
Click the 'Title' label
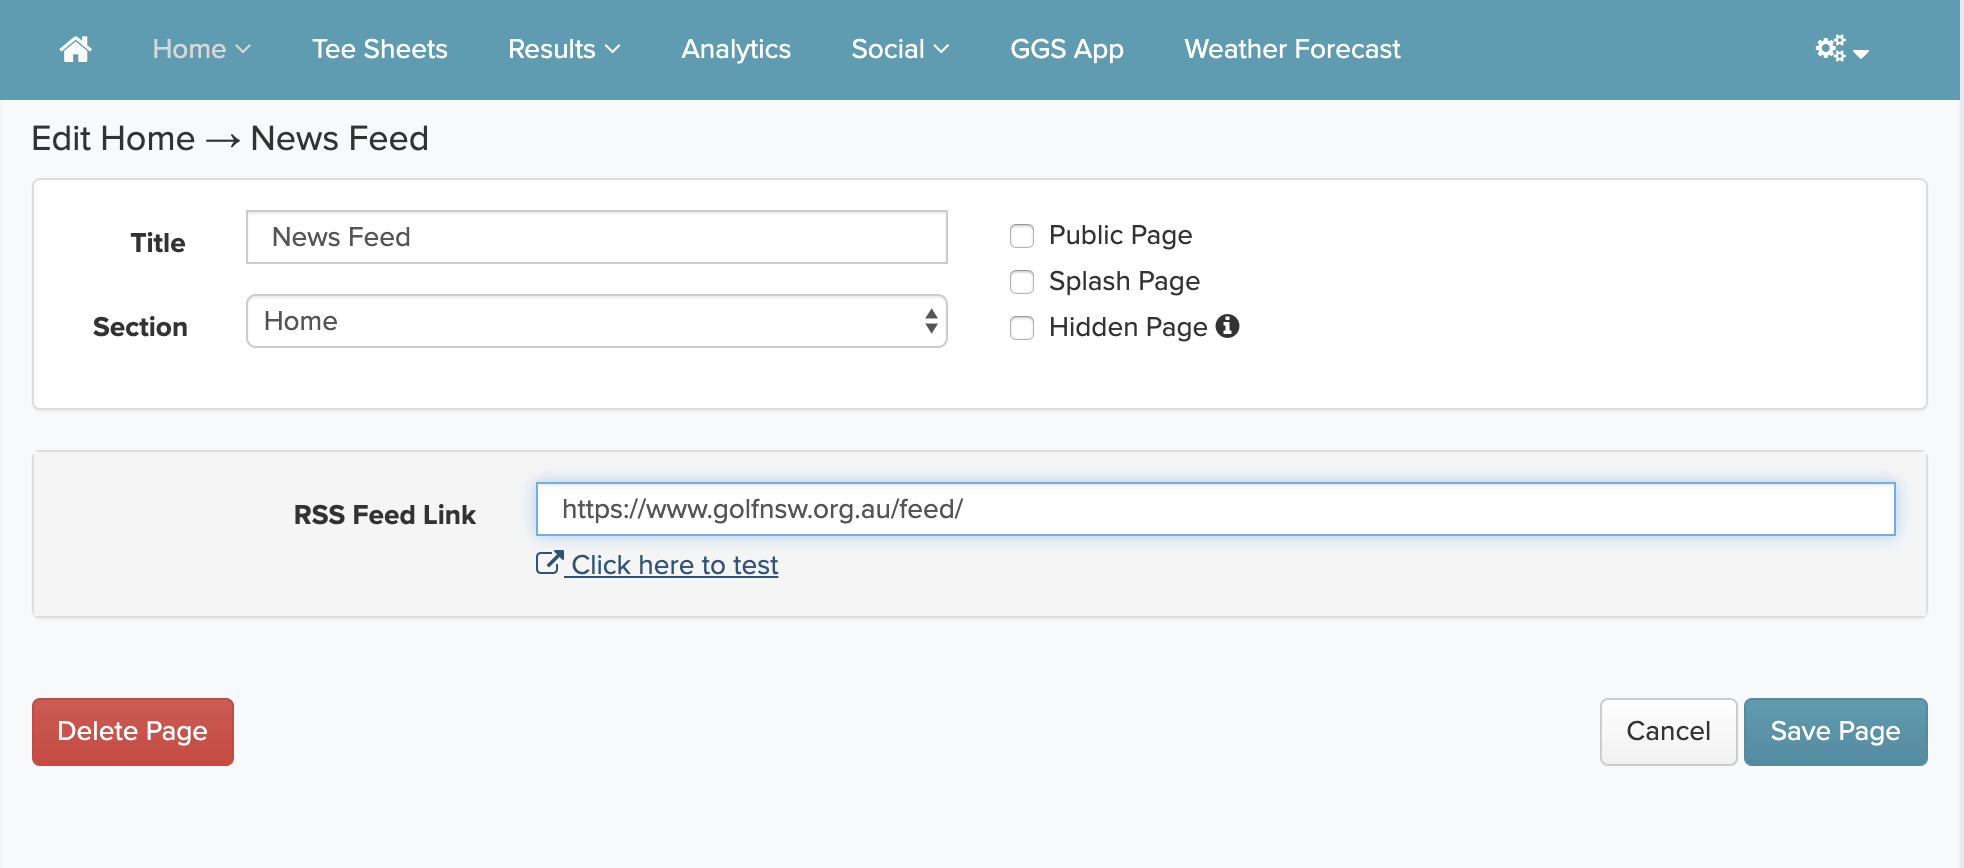click(x=158, y=243)
